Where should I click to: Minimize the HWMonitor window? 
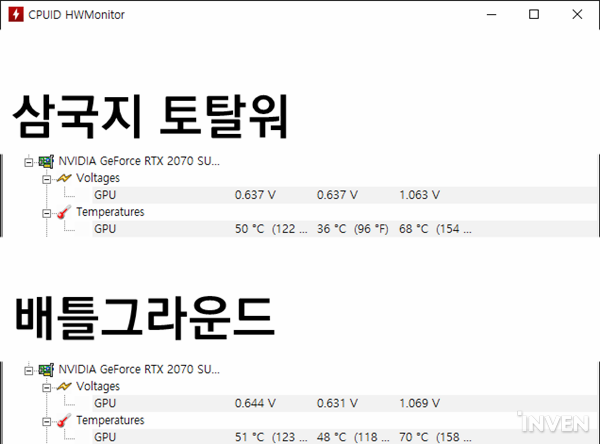[x=491, y=15]
